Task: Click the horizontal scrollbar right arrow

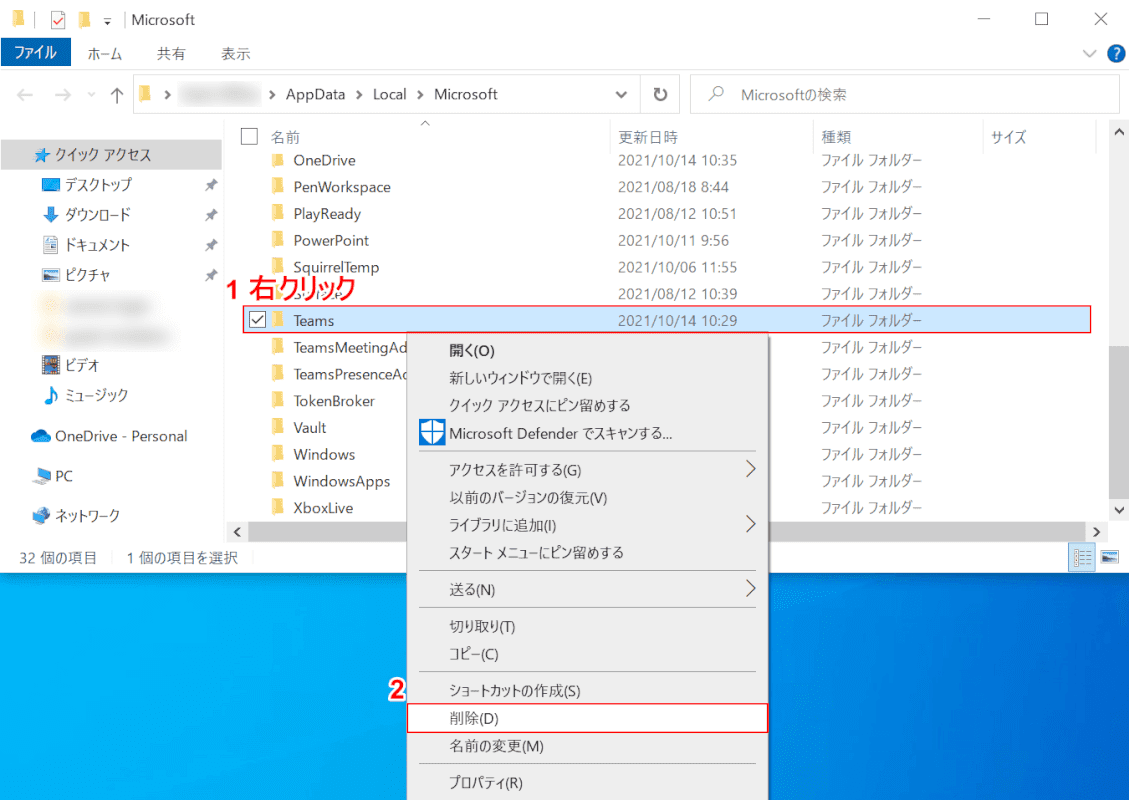Action: pos(1096,532)
